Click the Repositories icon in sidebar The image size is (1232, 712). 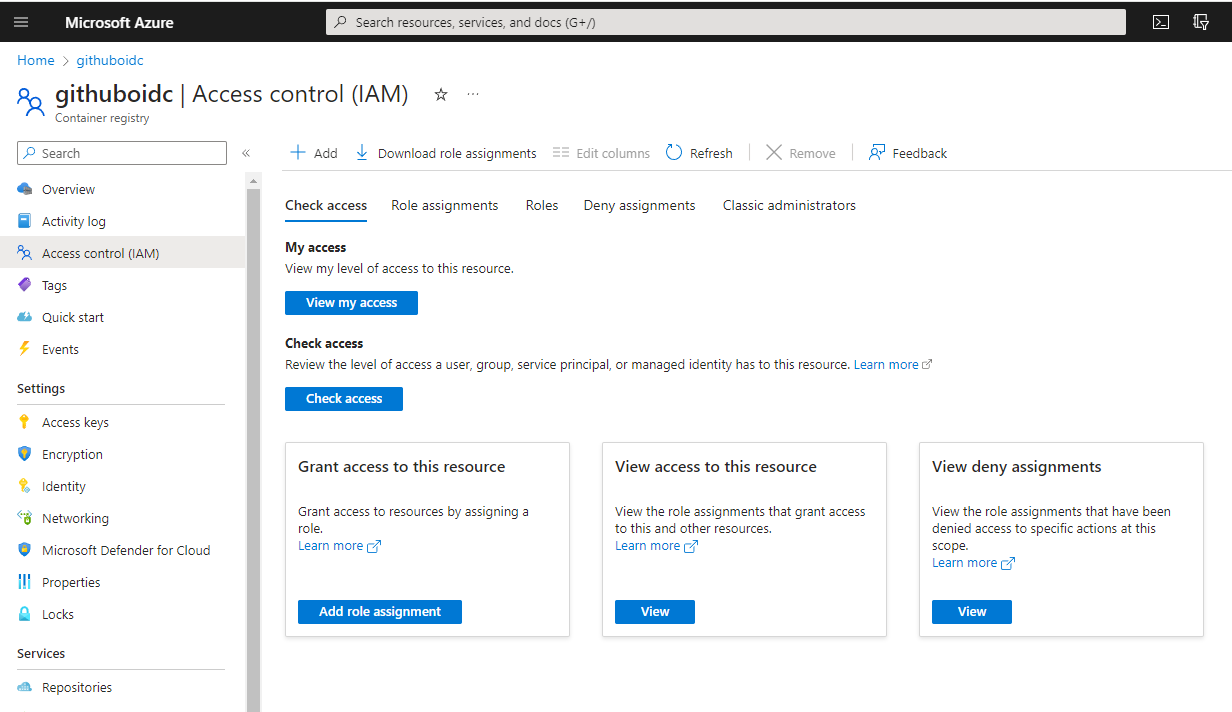(25, 687)
